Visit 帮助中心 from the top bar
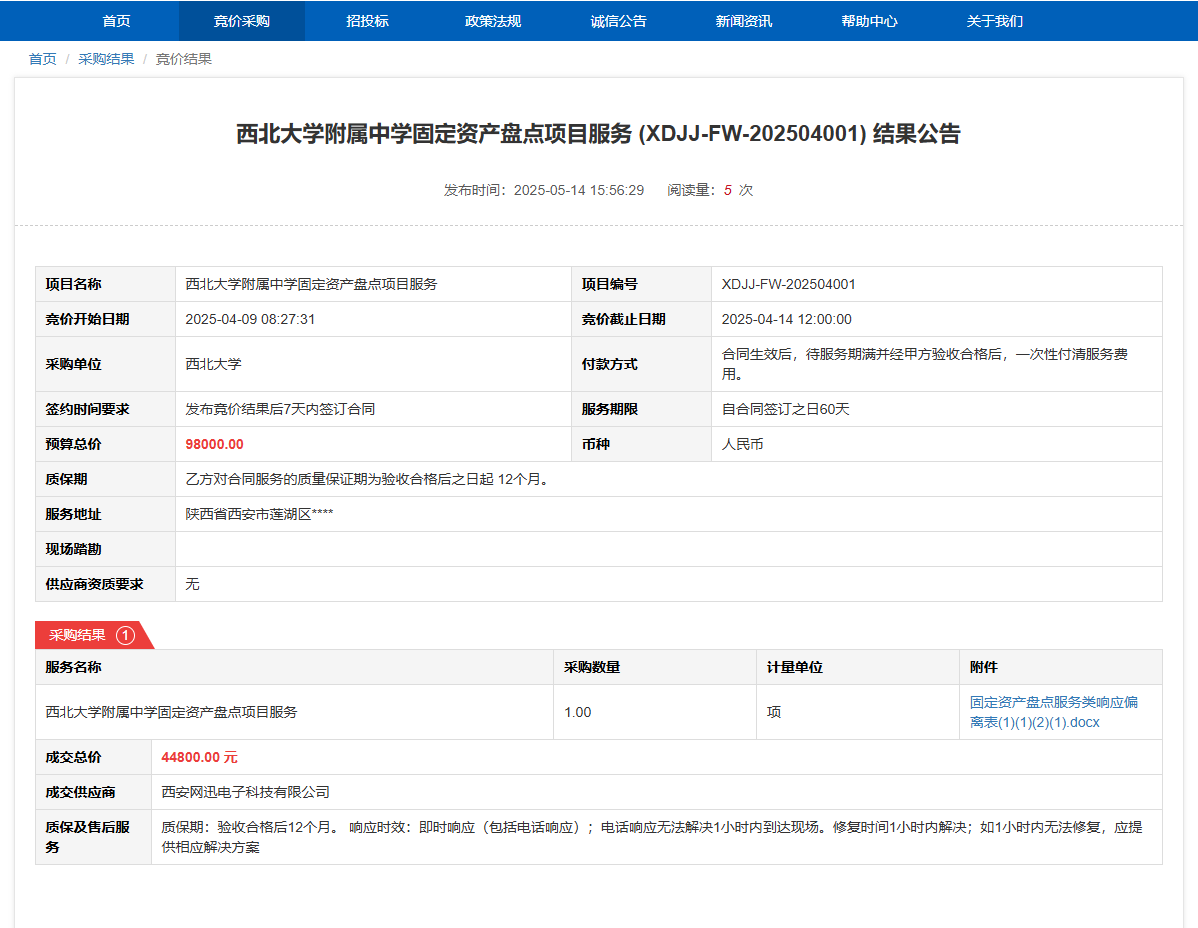Viewport: 1198px width, 928px height. (869, 21)
